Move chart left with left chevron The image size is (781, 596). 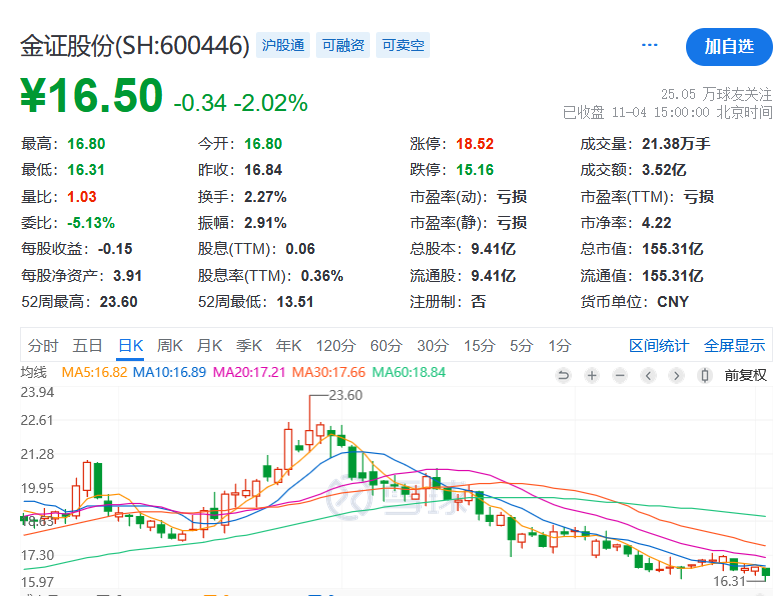pyautogui.click(x=648, y=375)
